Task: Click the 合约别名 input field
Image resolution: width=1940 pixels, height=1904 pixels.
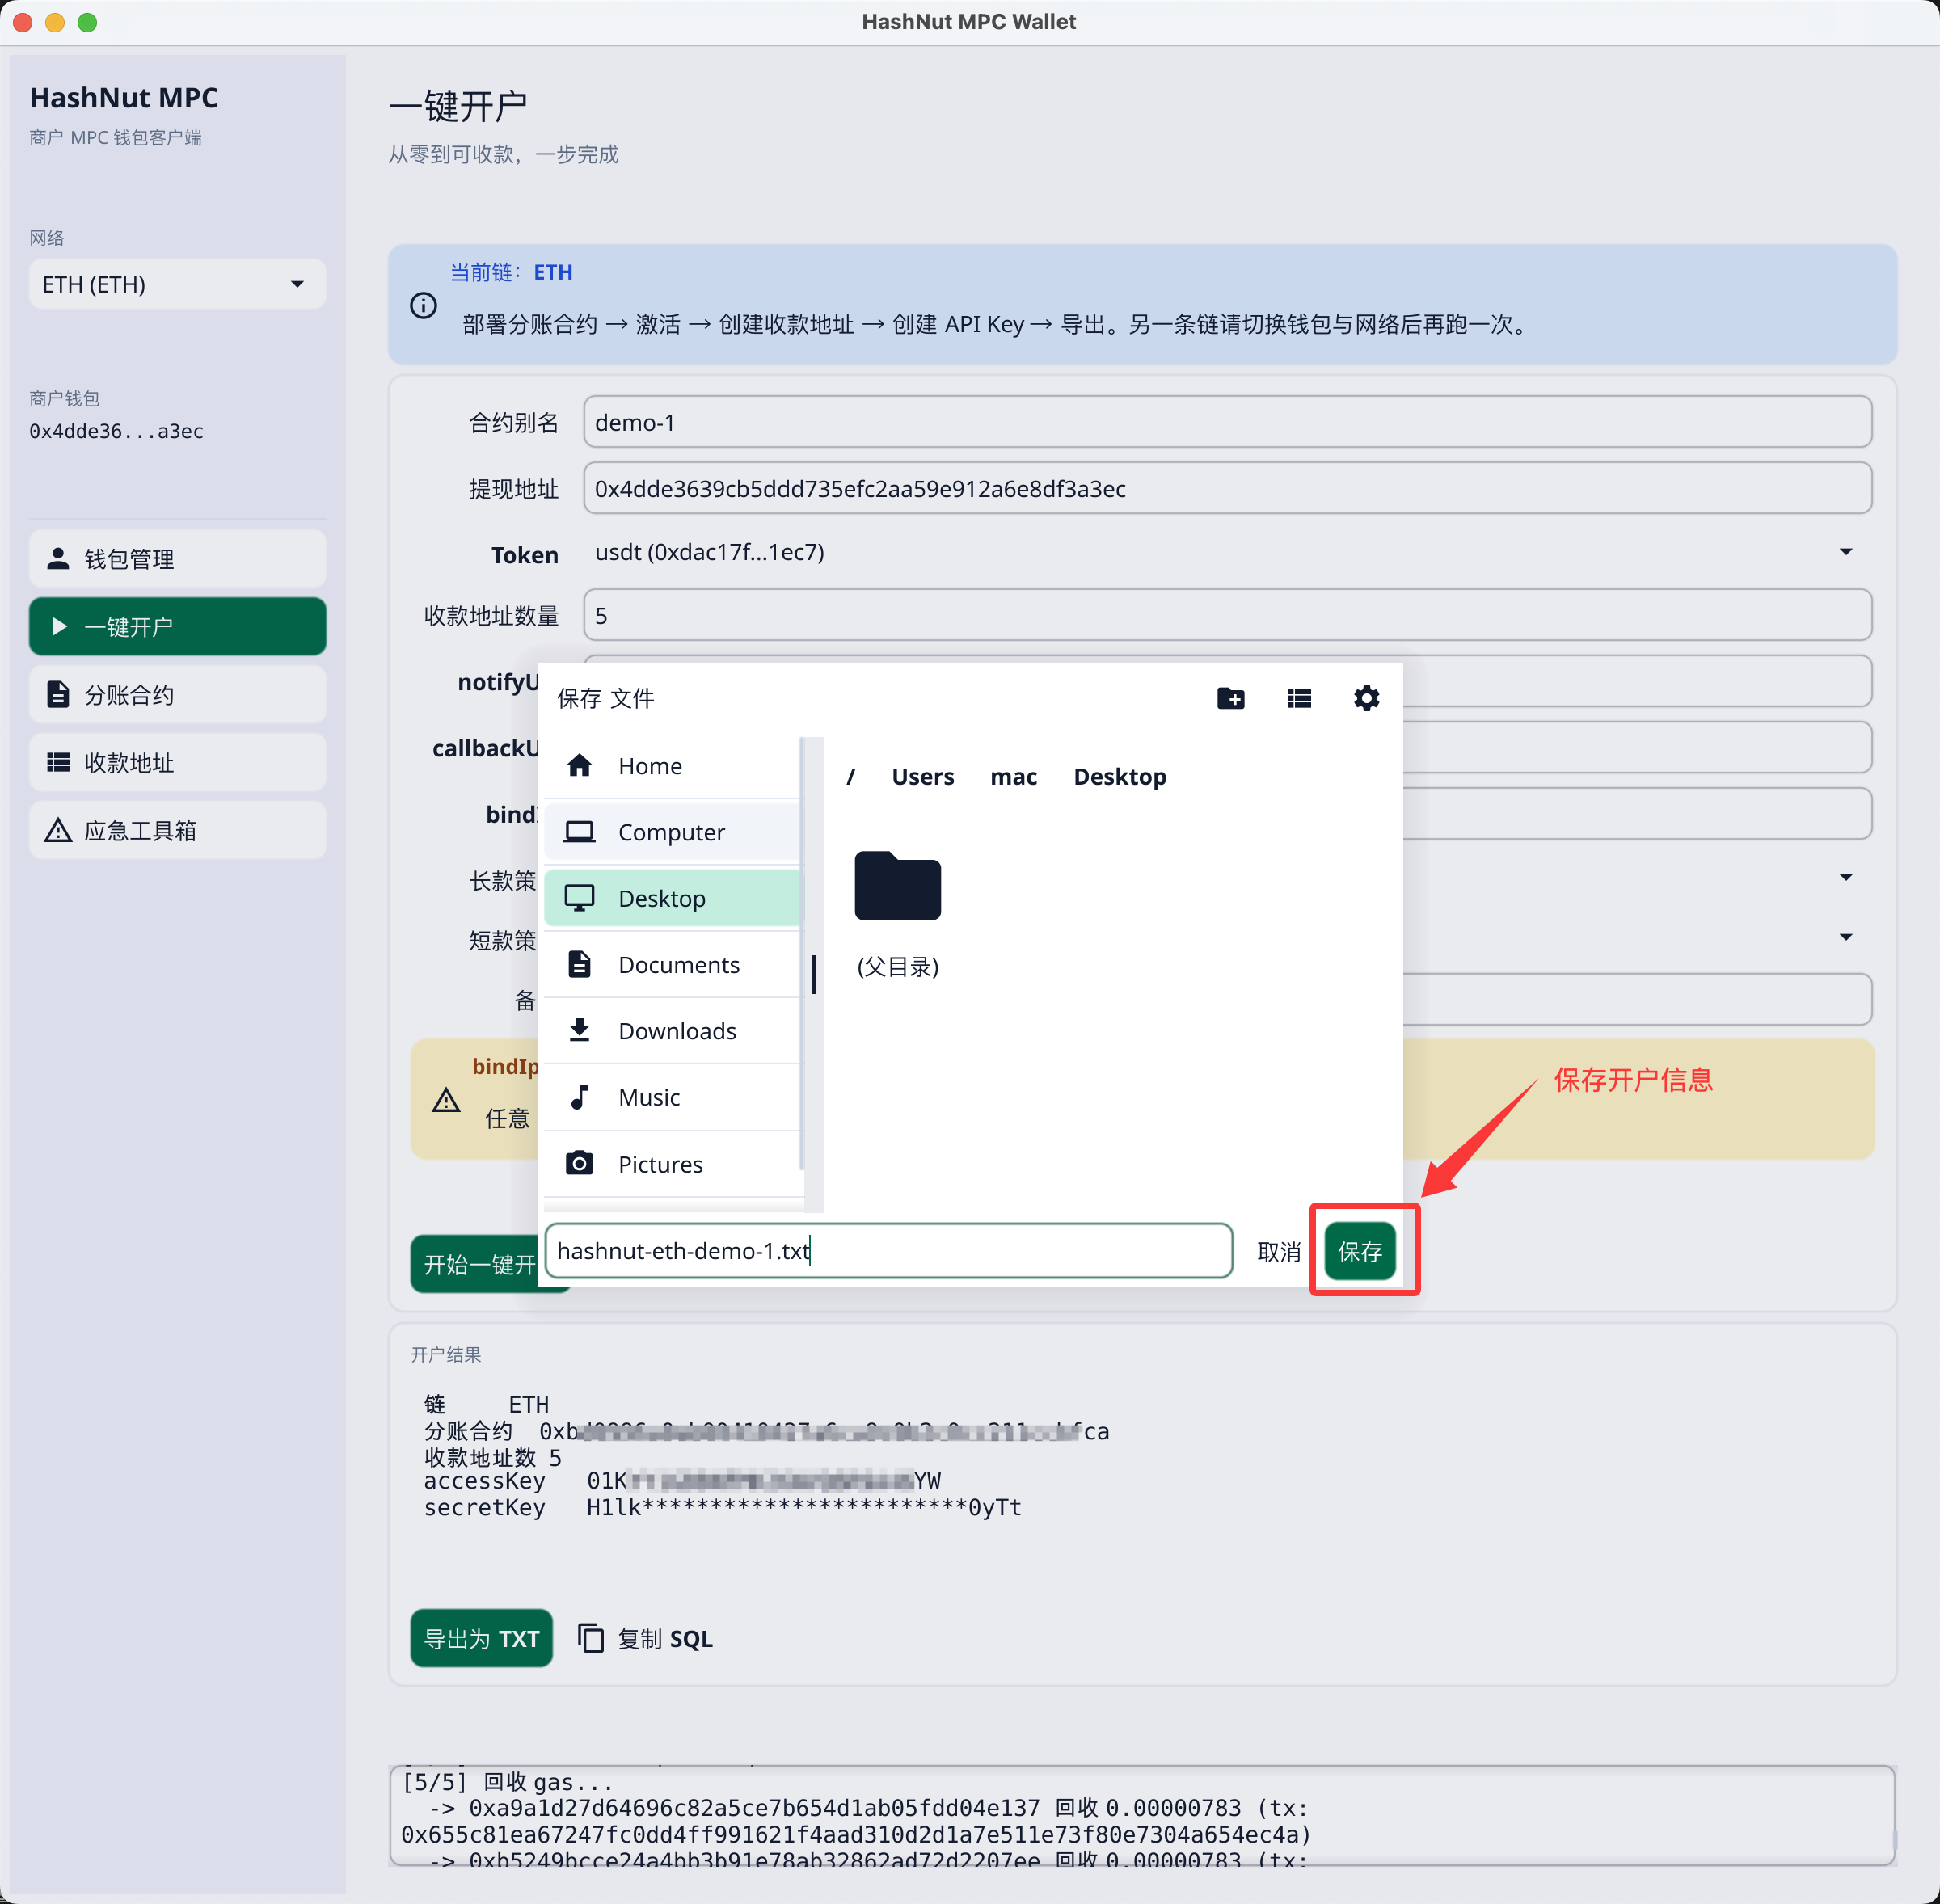Action: (x=1227, y=422)
